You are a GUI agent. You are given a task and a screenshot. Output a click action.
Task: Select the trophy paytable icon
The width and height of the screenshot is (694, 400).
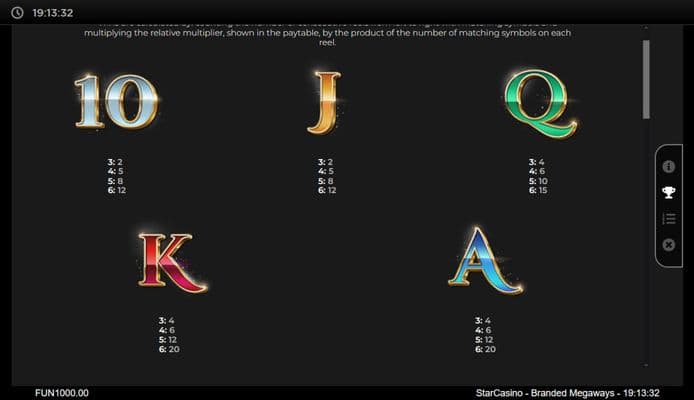point(668,192)
